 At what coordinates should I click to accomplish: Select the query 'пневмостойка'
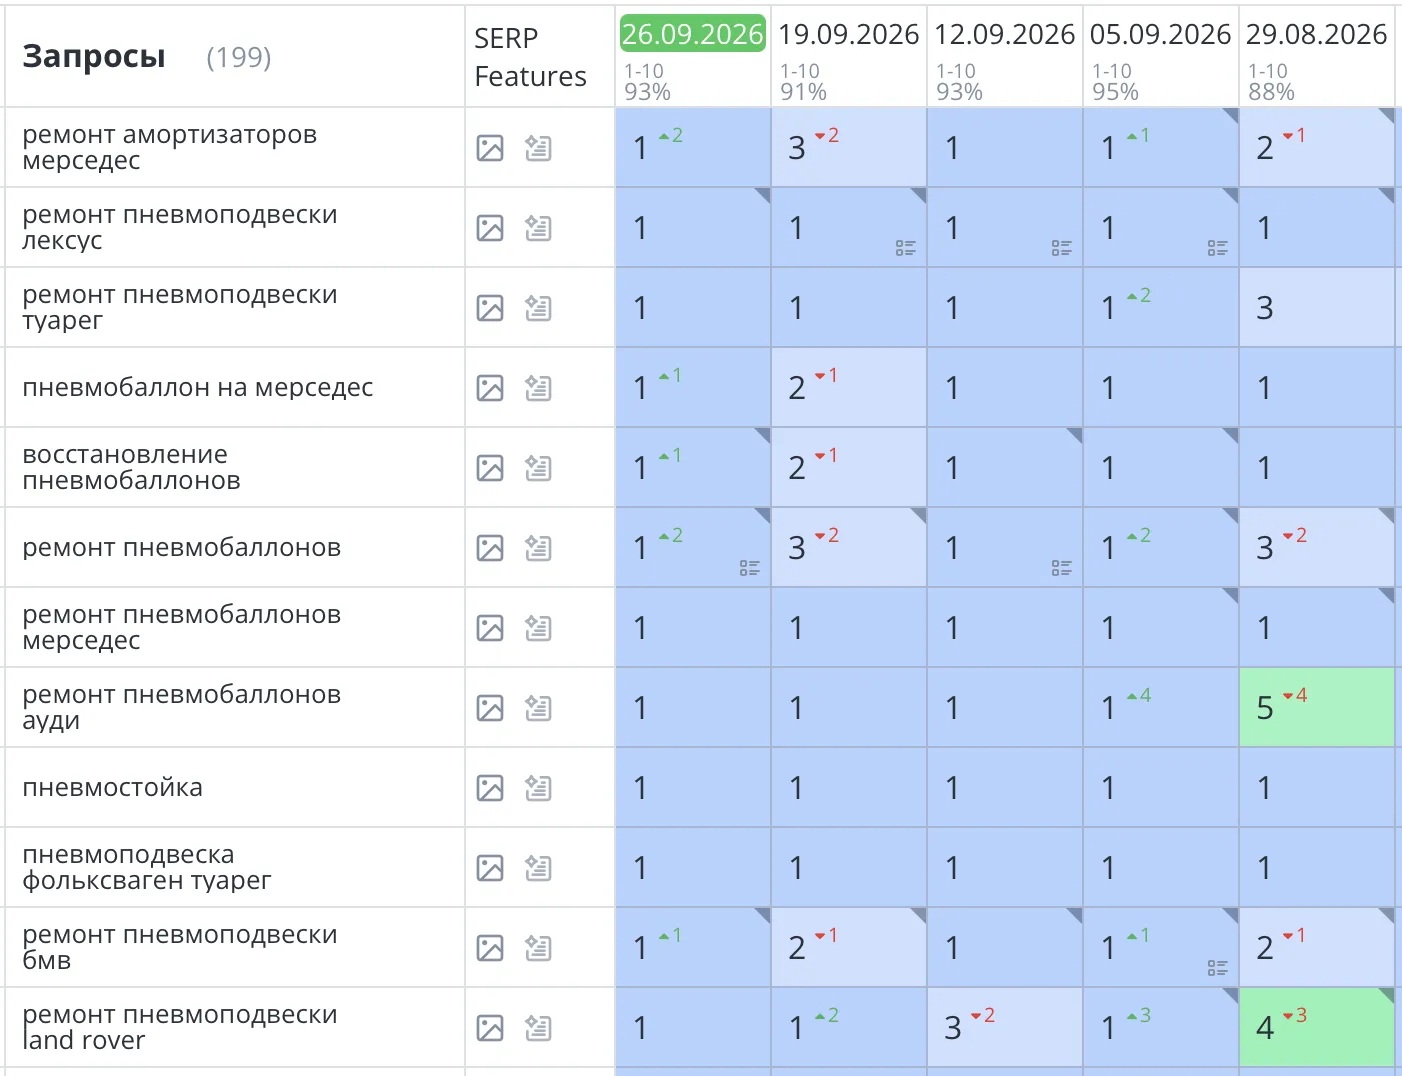click(x=113, y=787)
